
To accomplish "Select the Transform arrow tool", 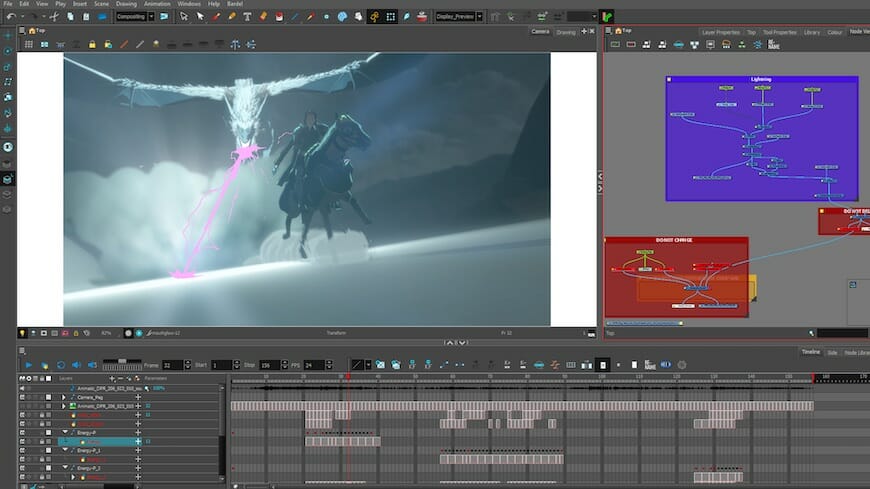I will [x=184, y=17].
